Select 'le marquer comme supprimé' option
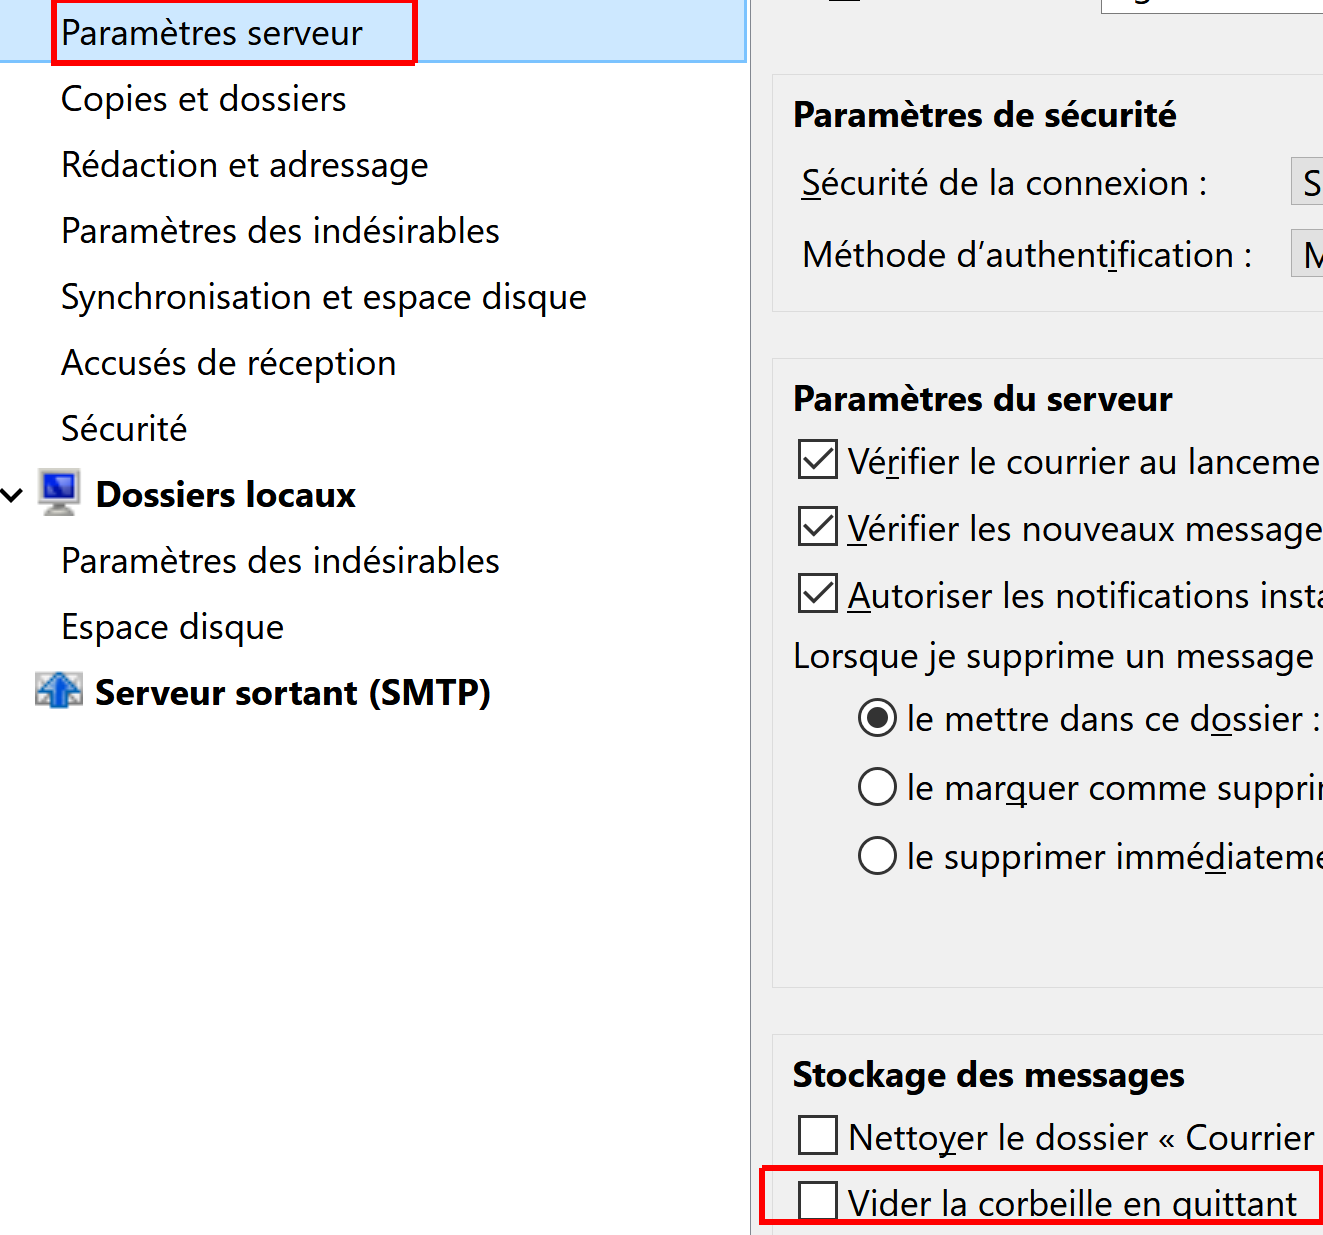 click(x=877, y=787)
